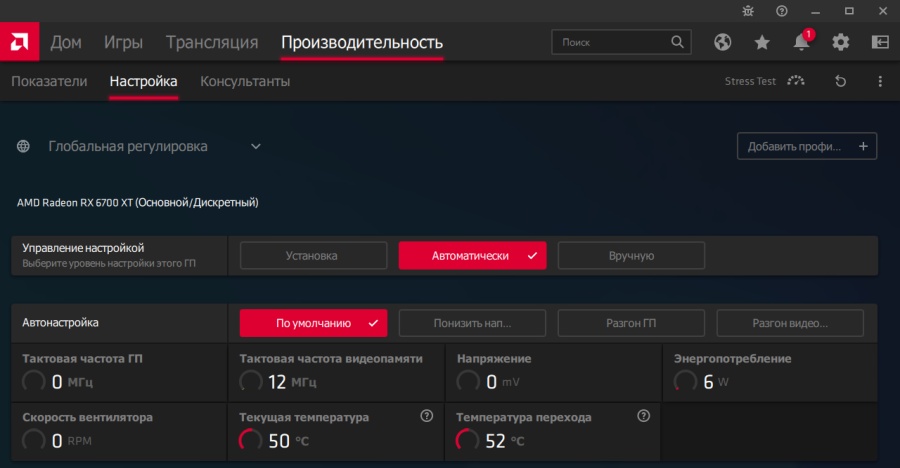Click the search magnifier icon
Viewport: 900px width, 468px height.
[x=677, y=42]
